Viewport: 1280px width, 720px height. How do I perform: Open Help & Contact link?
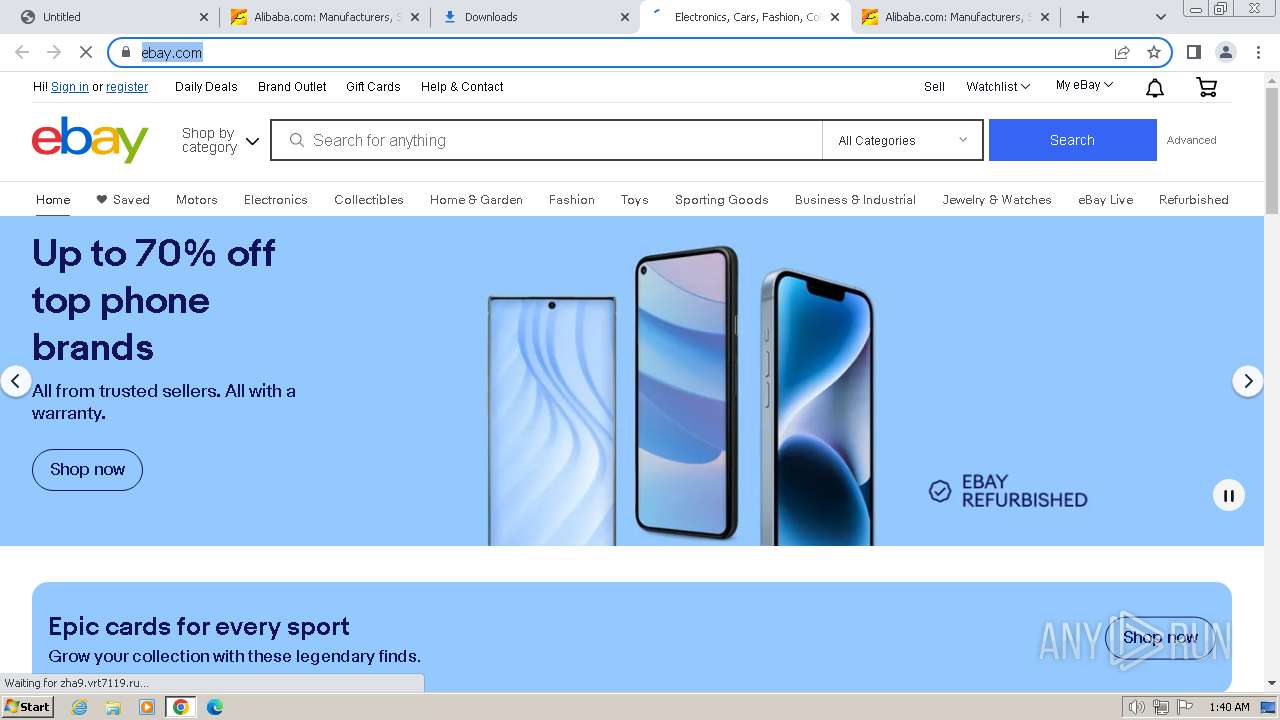click(462, 87)
